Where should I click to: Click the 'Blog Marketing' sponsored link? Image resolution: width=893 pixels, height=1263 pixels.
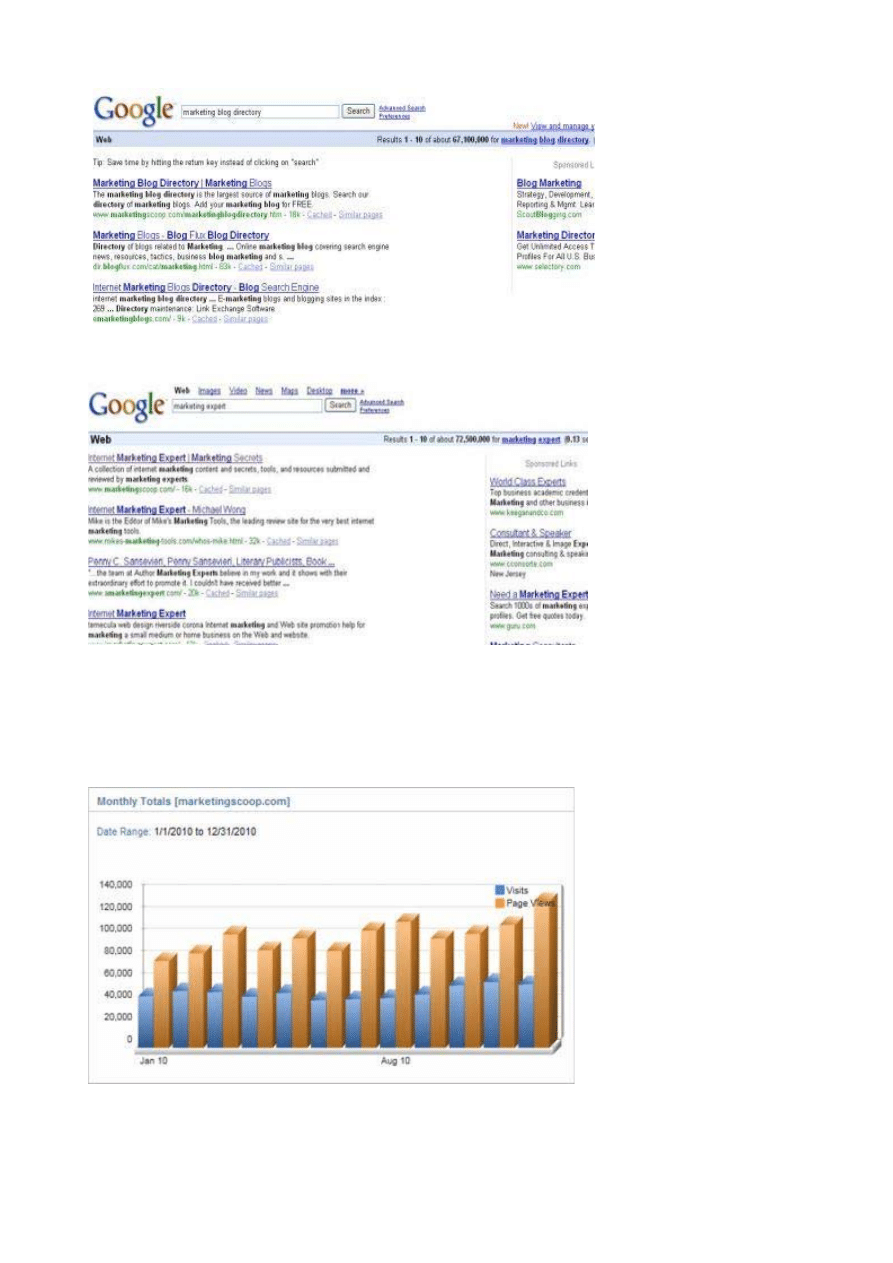(x=548, y=183)
